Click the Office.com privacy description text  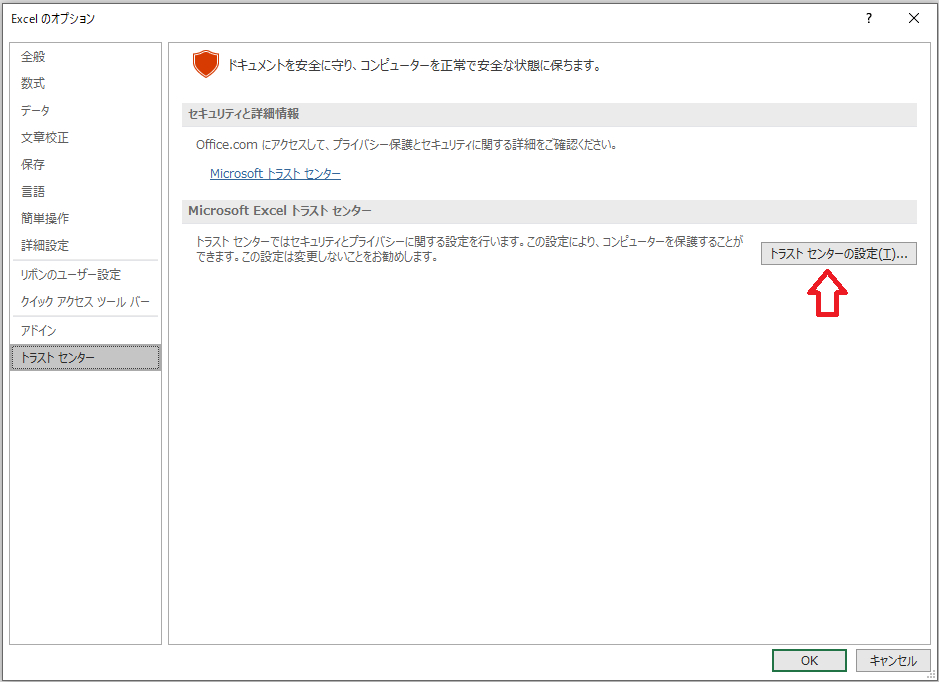[x=407, y=144]
